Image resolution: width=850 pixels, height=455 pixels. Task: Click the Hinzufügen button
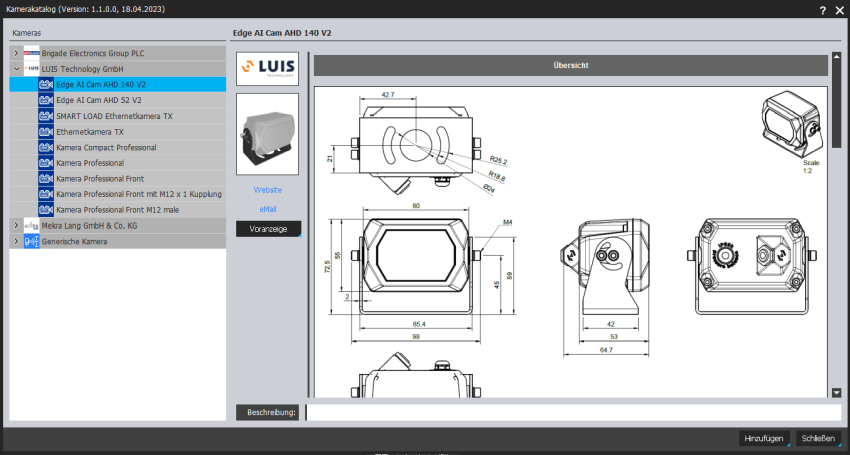click(x=764, y=438)
